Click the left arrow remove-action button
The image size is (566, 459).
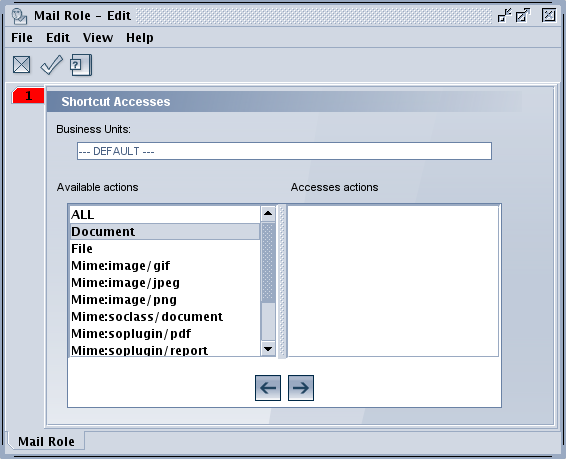[x=268, y=388]
